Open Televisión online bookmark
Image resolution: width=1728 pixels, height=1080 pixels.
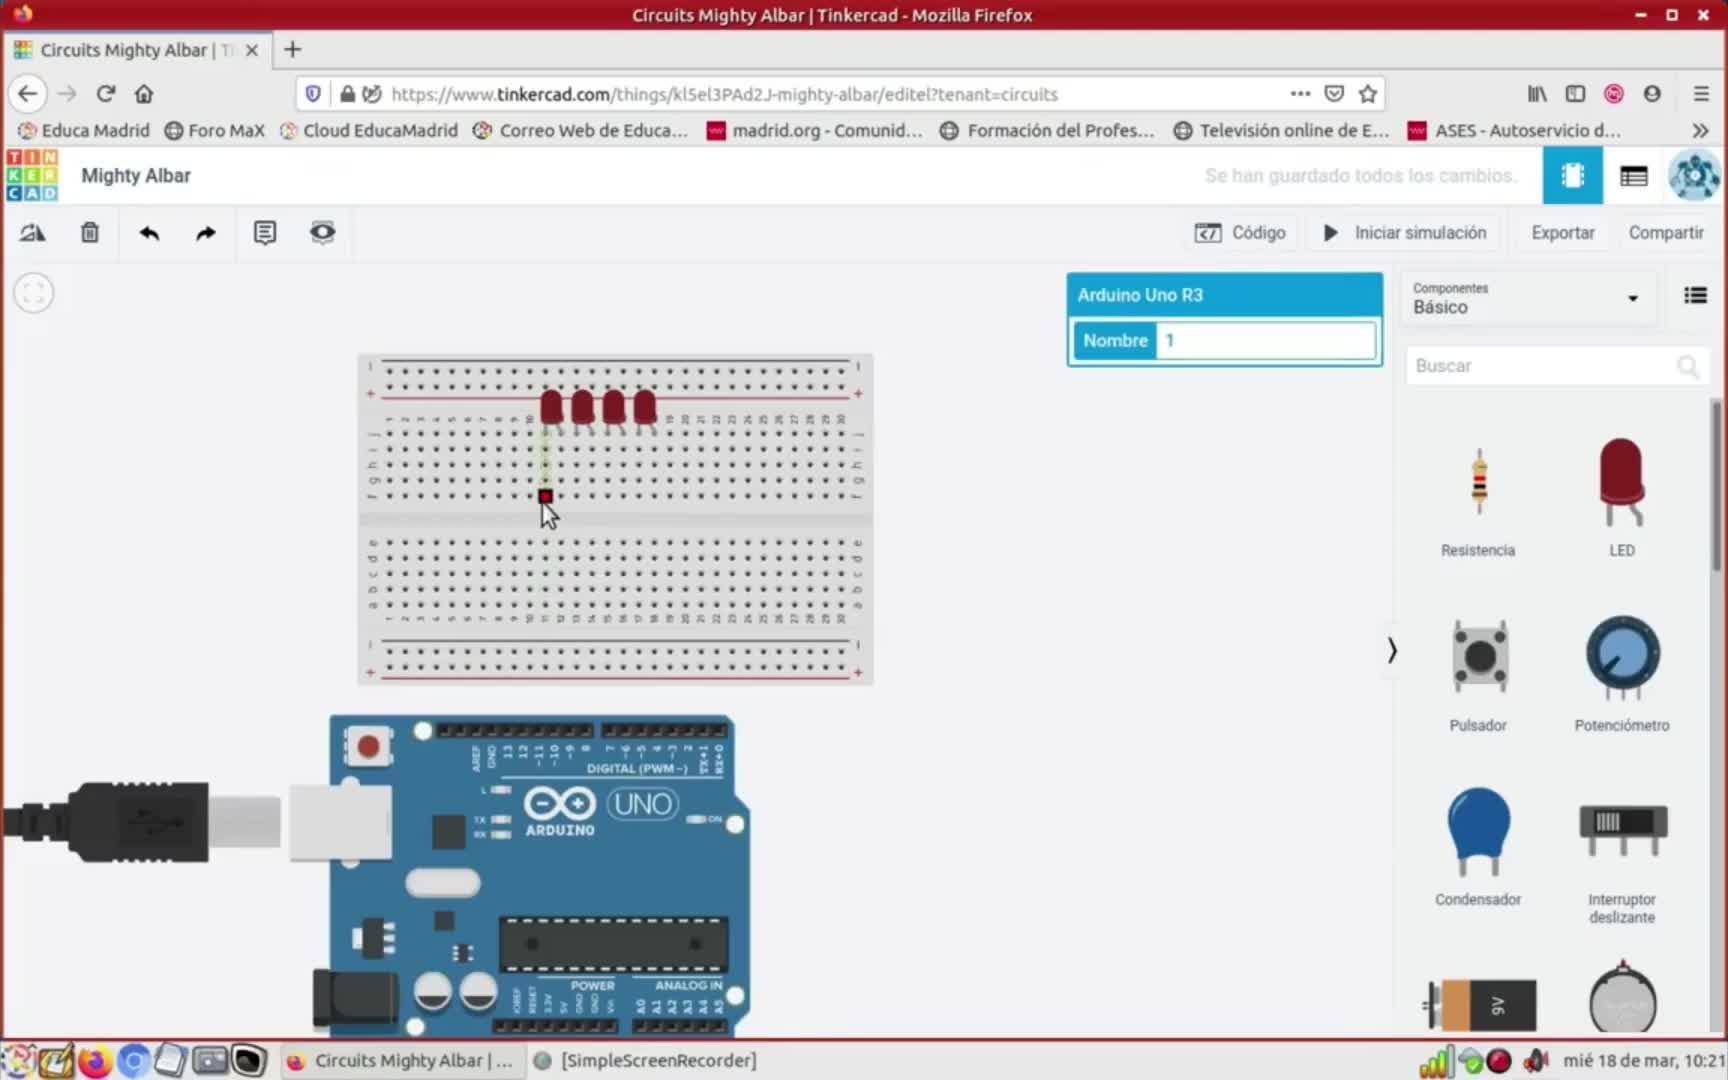(1281, 131)
